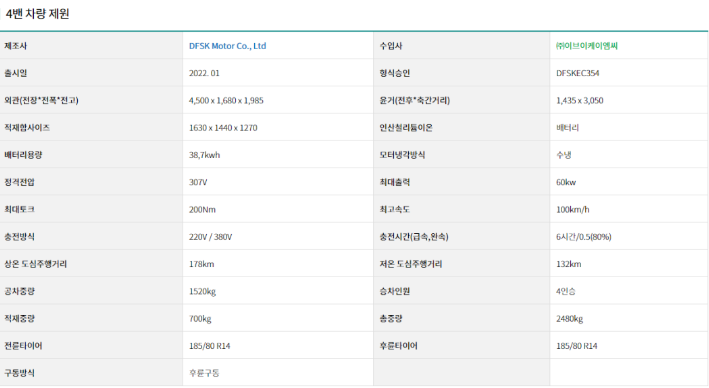Screen dimensions: 709x388
Task: Select the torque value '200Nm'
Action: 202,209
